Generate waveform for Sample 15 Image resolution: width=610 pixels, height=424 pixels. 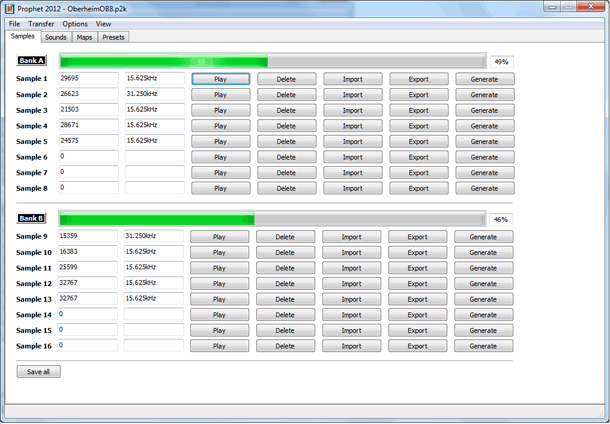click(x=484, y=330)
